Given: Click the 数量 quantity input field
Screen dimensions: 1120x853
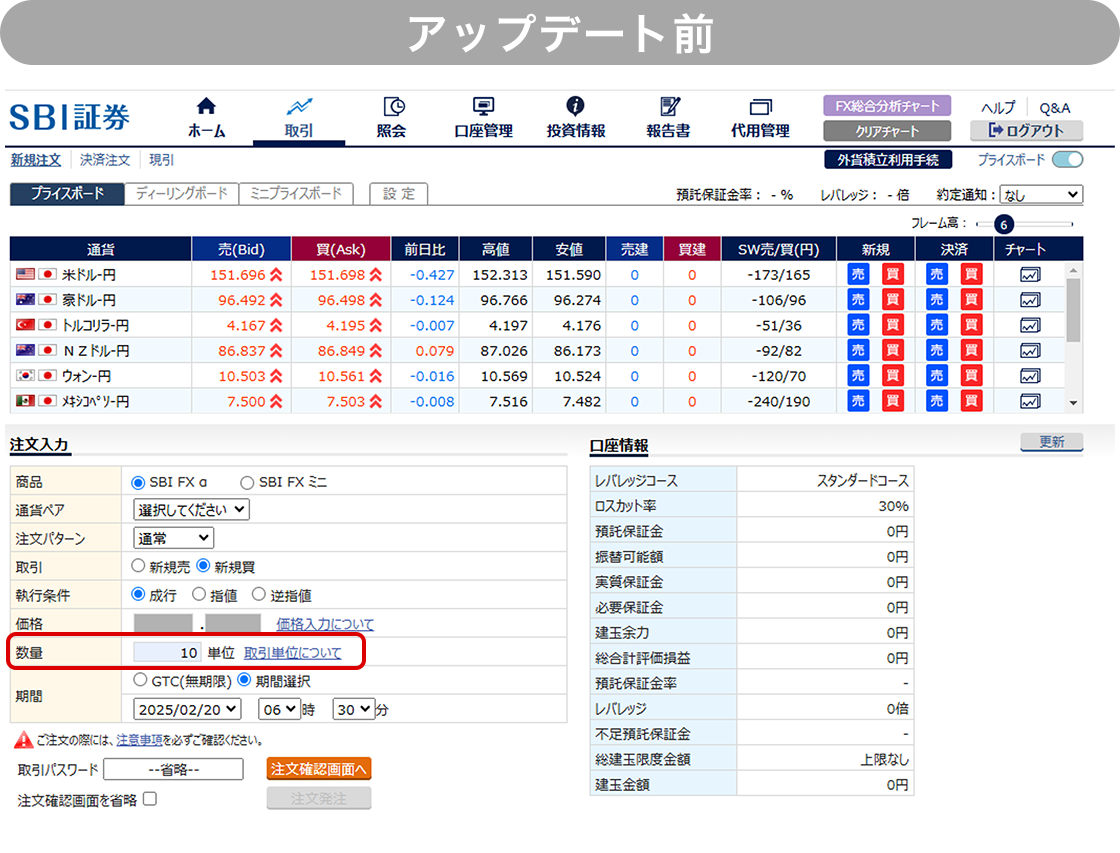Looking at the screenshot, I should tap(166, 653).
